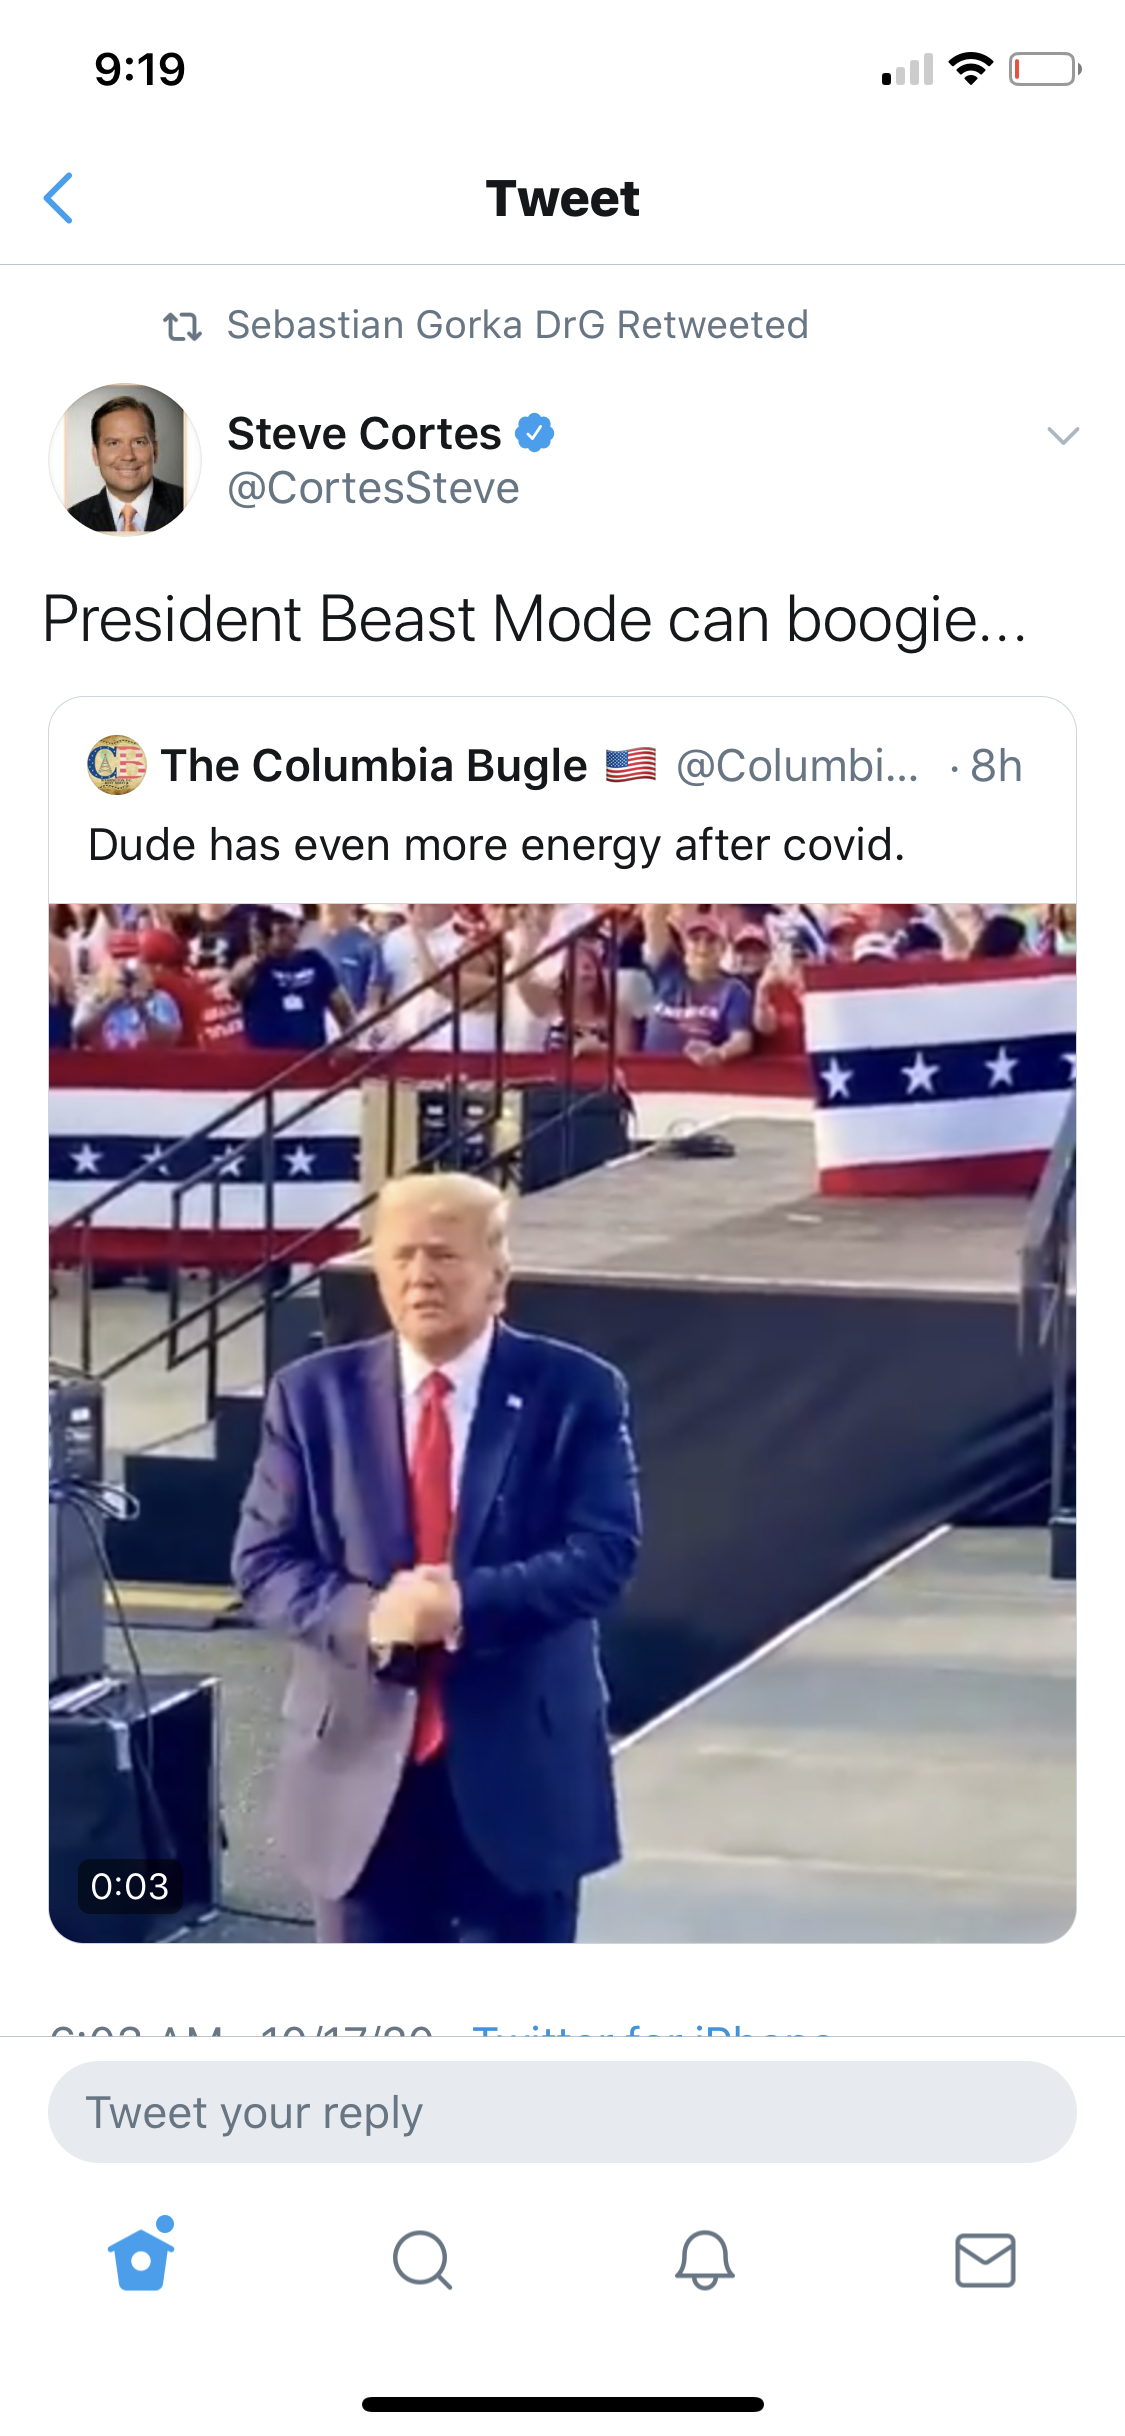Open the Search magnifier tab
Image resolution: width=1125 pixels, height=2436 pixels.
pos(422,2260)
